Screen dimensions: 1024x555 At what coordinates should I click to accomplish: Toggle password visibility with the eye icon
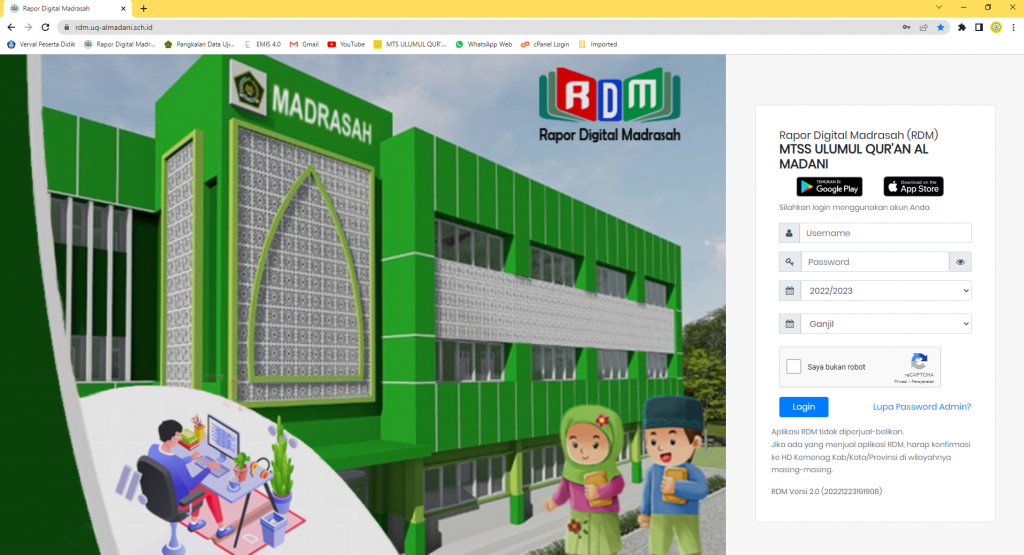pos(960,262)
